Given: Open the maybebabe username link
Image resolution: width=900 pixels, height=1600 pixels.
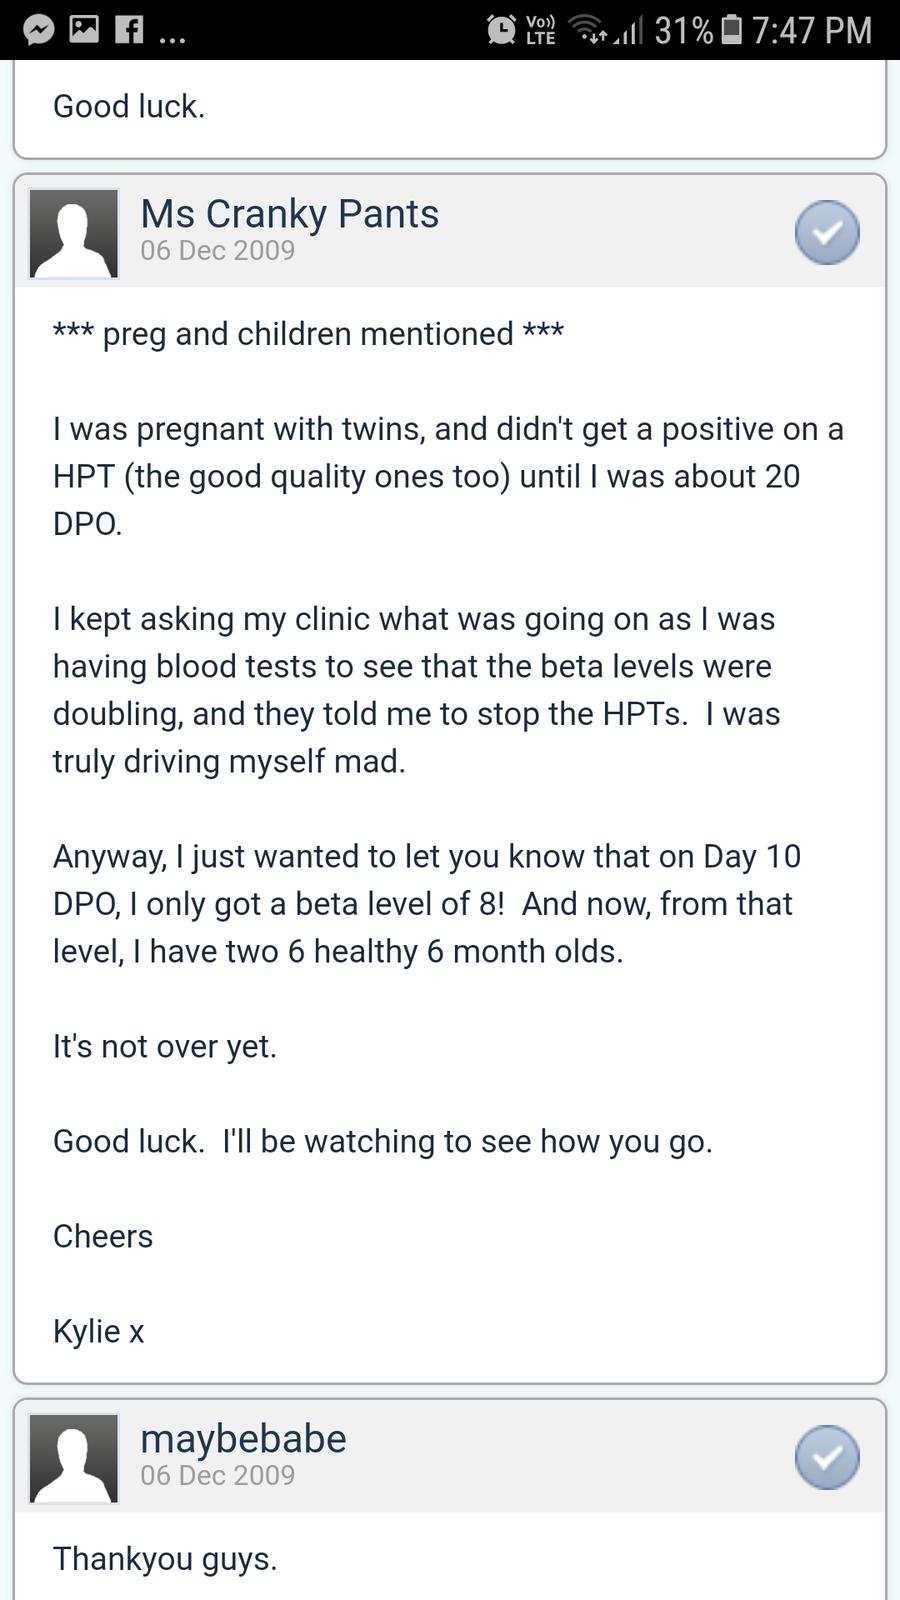Looking at the screenshot, I should [x=243, y=1438].
